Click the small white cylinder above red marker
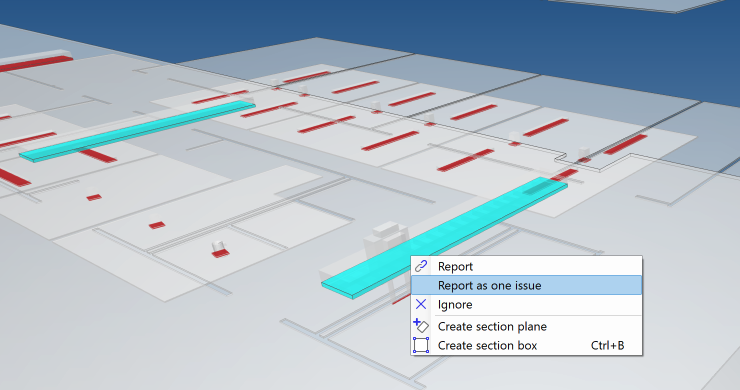 point(219,246)
